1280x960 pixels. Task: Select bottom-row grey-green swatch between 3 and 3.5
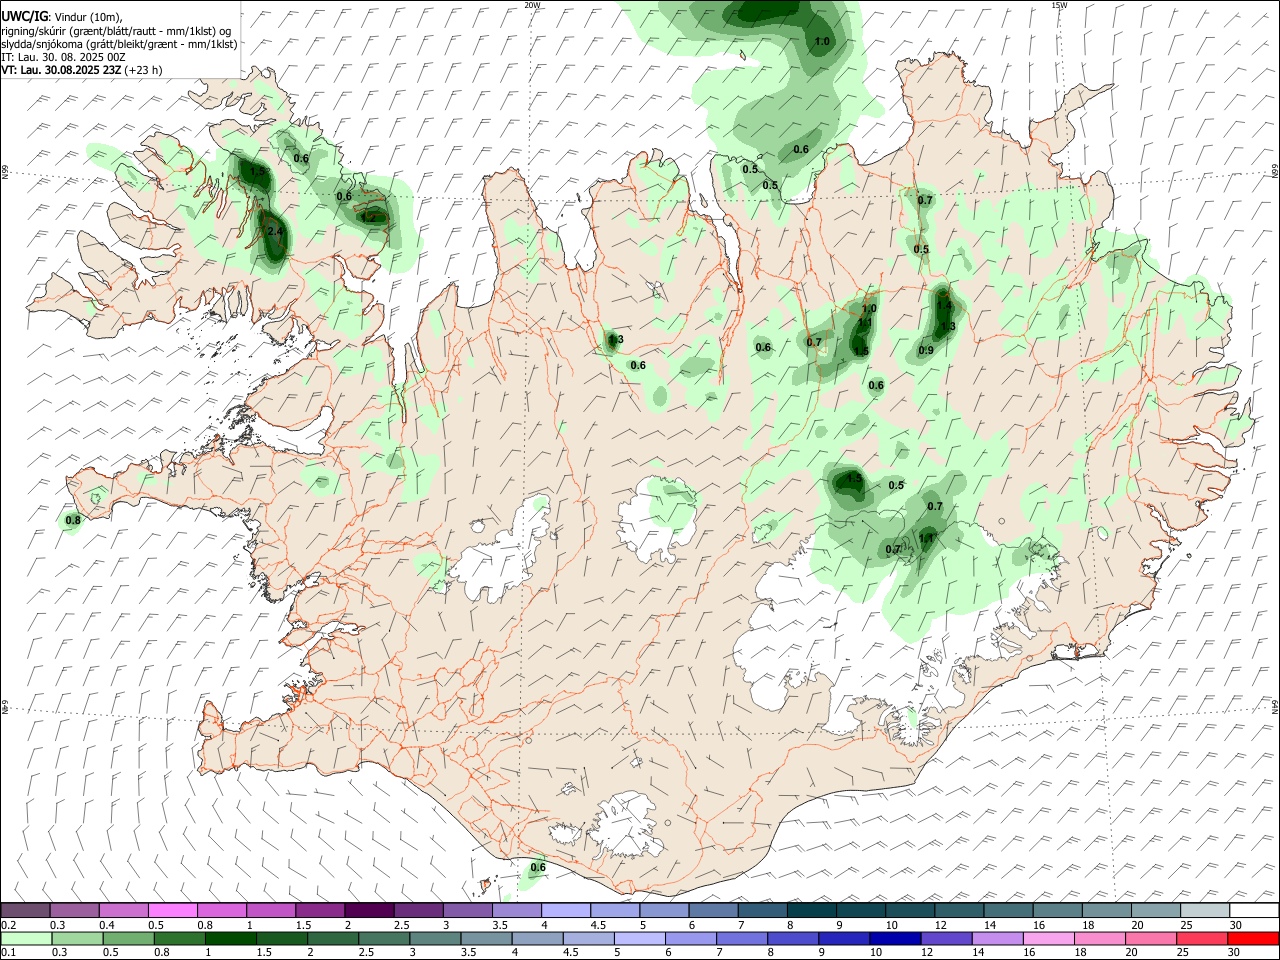tap(435, 938)
